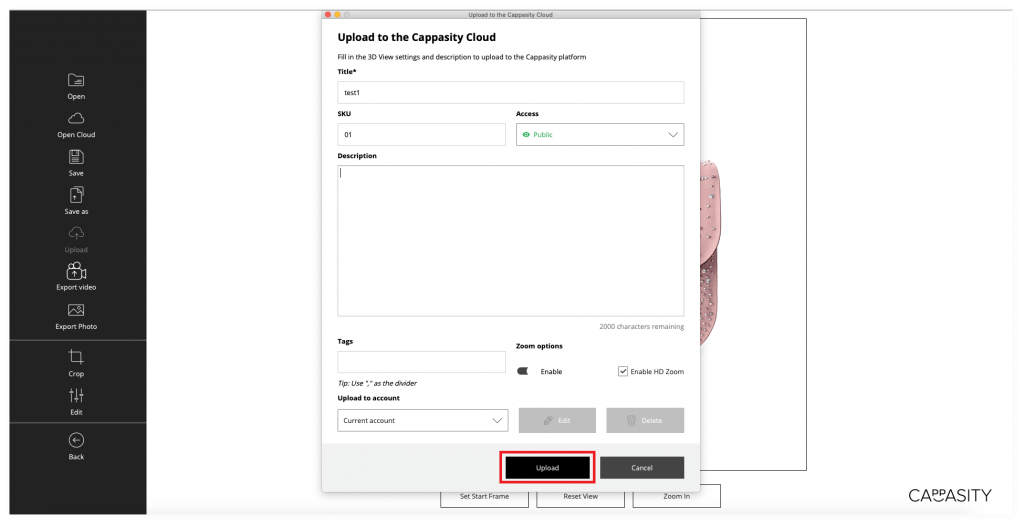Viewport: 1024px width, 526px height.
Task: Open the Access dropdown showing Public
Action: click(600, 135)
